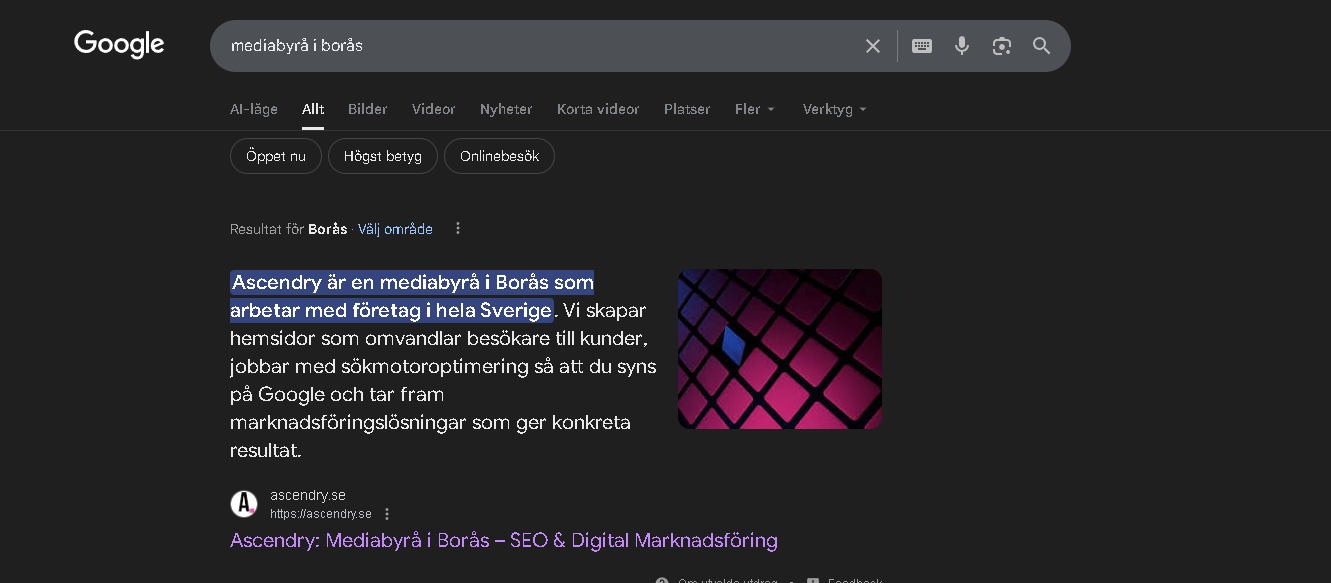Viewport: 1331px width, 583px height.
Task: Expand the Verktyg dropdown
Action: coord(835,109)
